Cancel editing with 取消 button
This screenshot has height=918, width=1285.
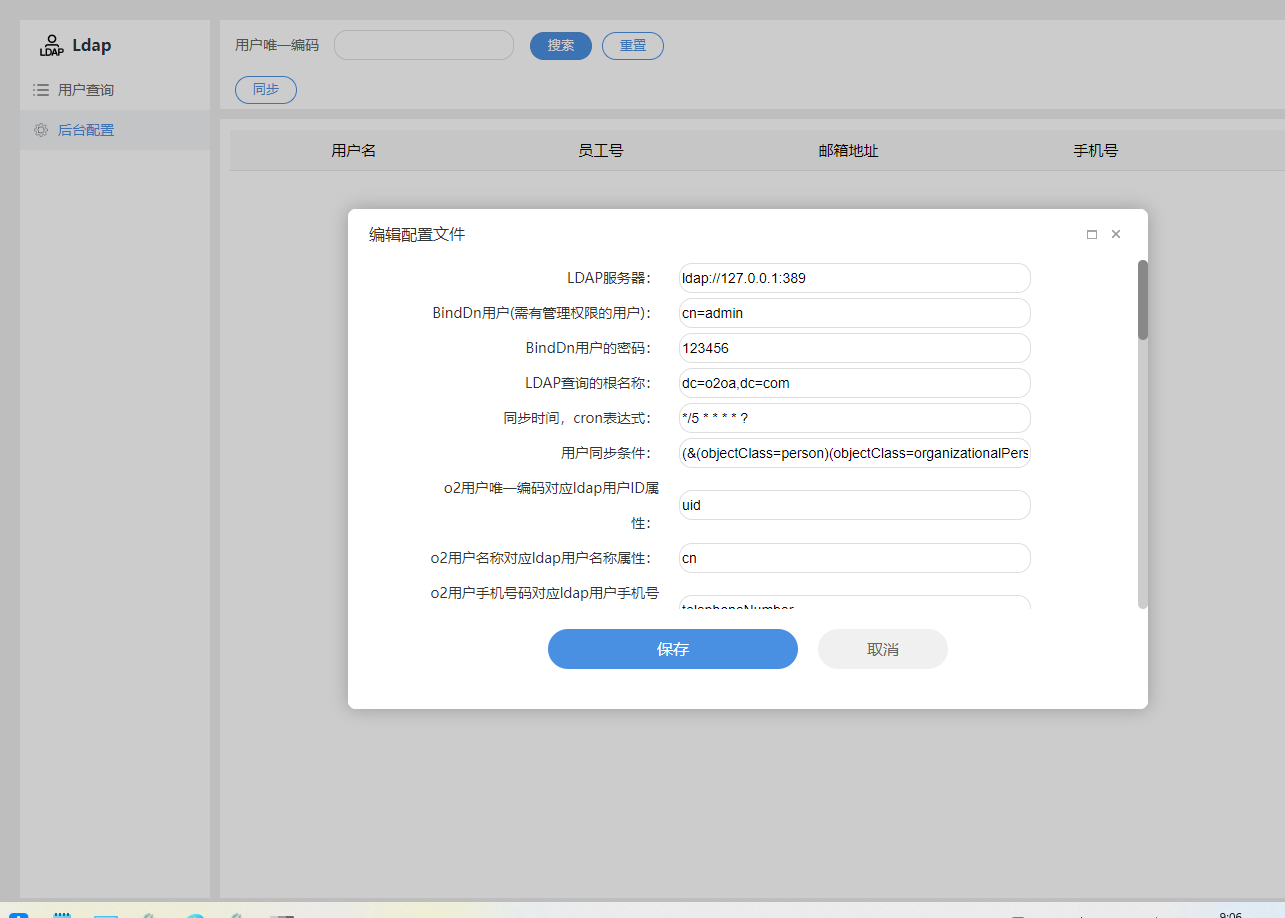(882, 649)
